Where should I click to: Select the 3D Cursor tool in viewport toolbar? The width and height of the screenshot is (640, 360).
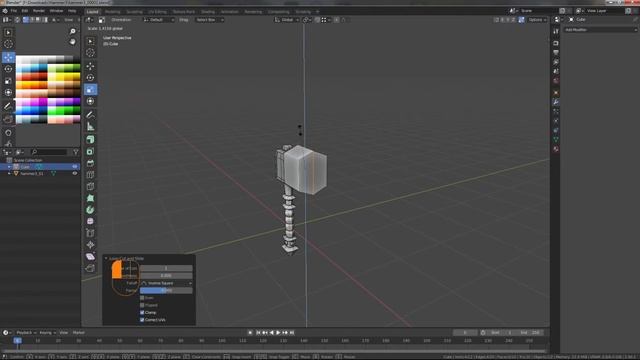(90, 53)
